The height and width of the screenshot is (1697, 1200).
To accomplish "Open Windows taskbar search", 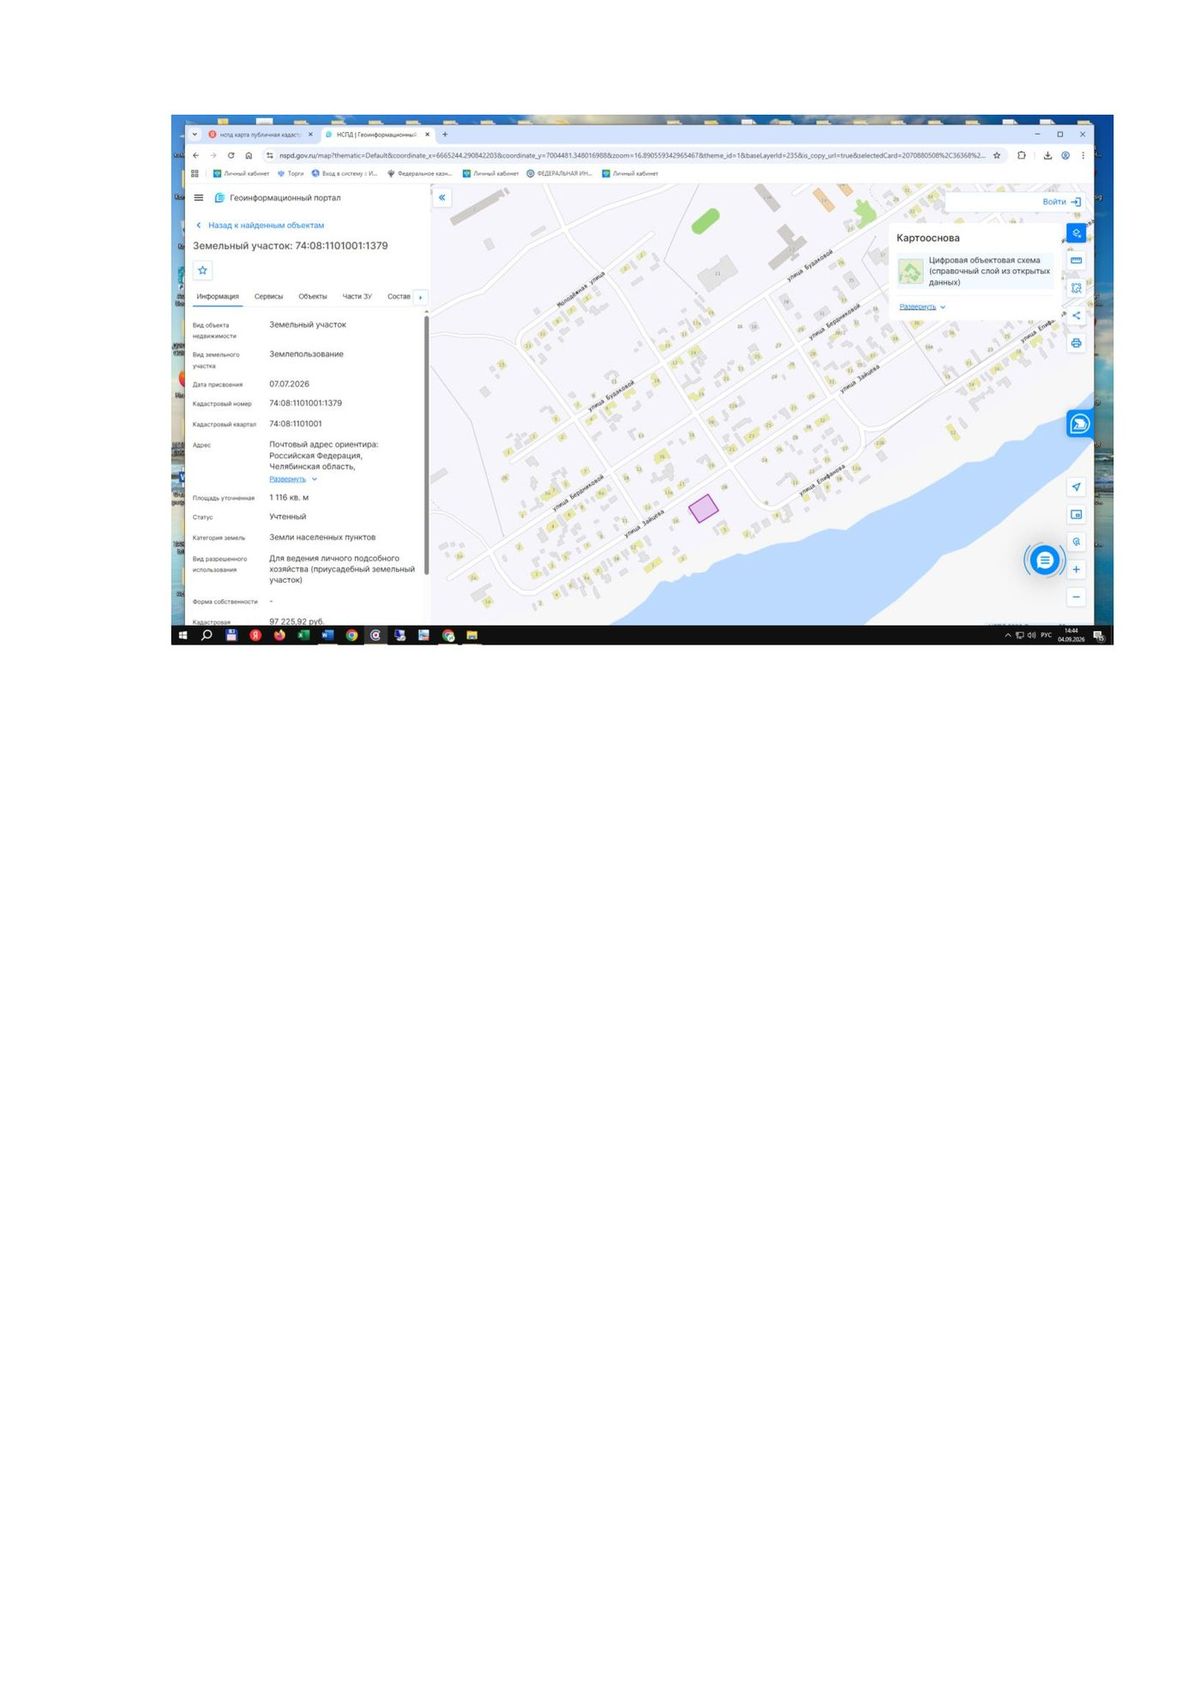I will (207, 635).
